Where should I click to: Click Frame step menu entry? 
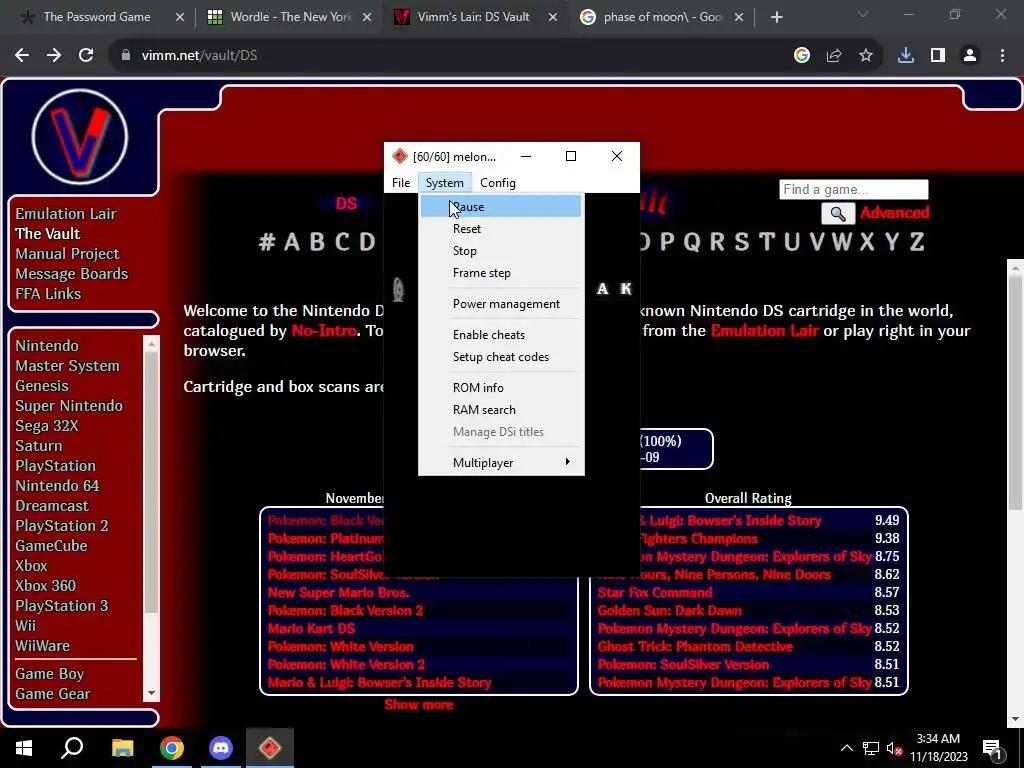500,273
